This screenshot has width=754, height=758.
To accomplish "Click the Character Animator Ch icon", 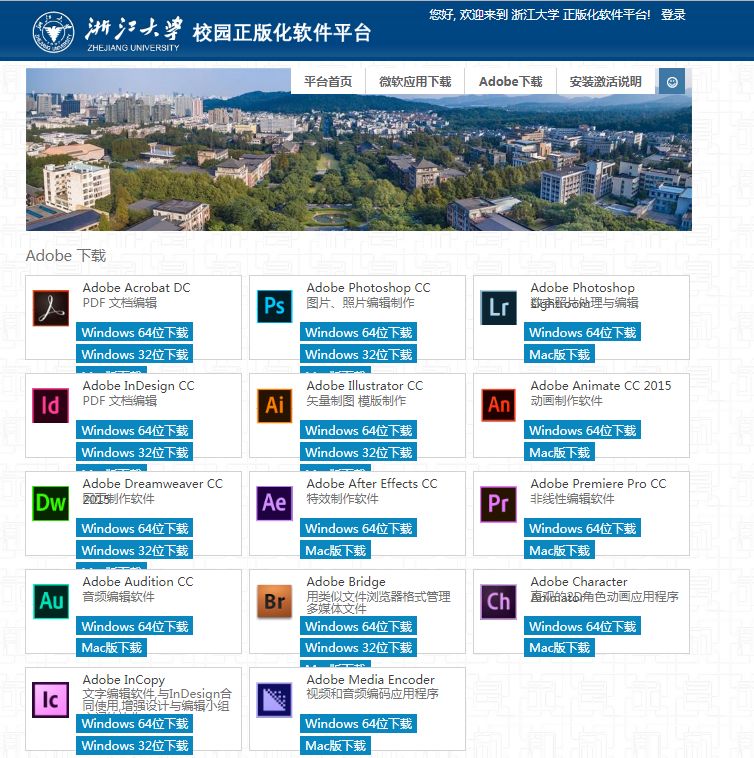I will pyautogui.click(x=499, y=602).
